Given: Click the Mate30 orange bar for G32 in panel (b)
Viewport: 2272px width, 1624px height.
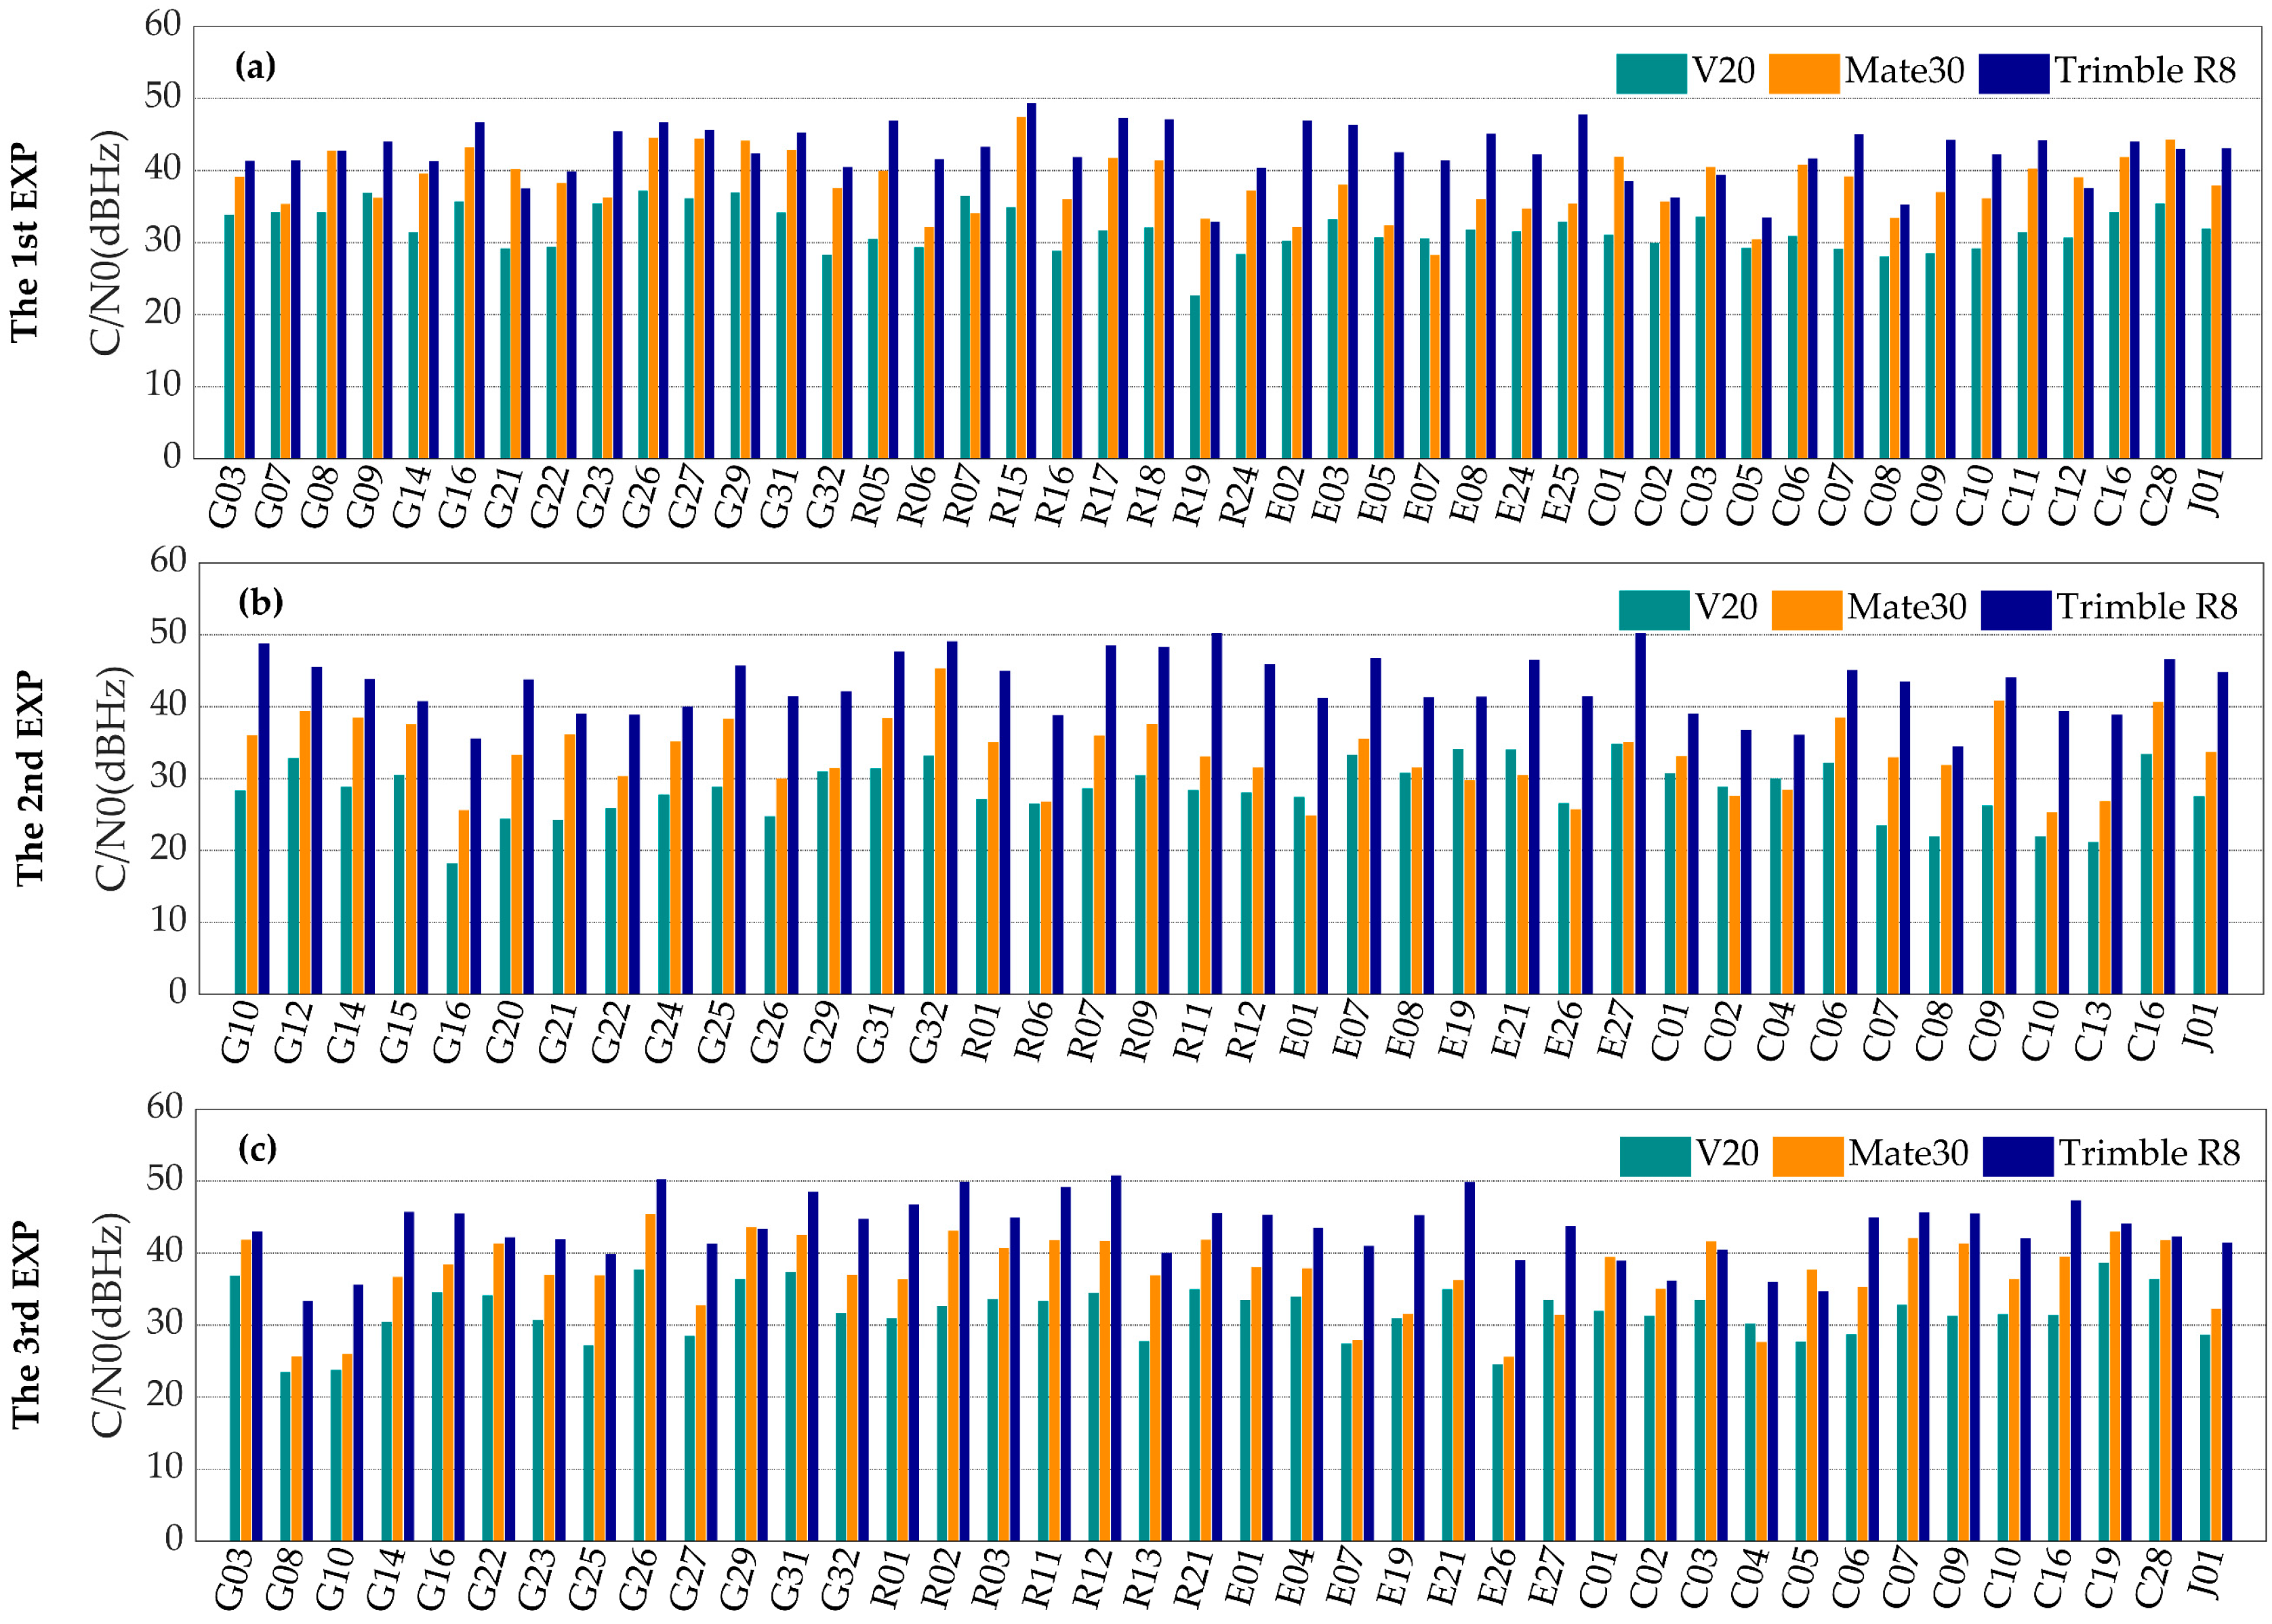Looking at the screenshot, I should click(x=941, y=831).
